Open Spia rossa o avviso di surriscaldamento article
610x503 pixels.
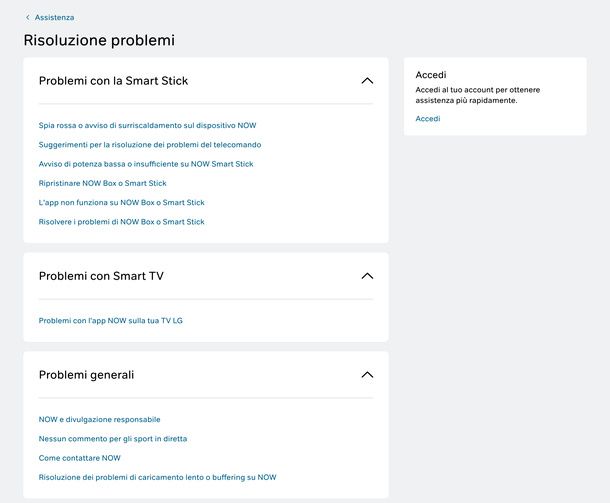147,125
